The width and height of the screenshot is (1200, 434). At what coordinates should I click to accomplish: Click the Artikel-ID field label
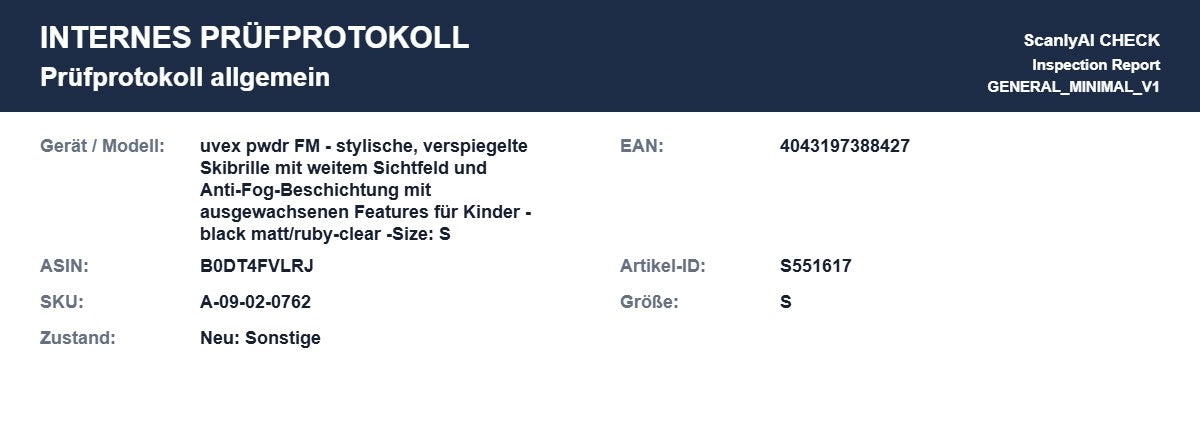(663, 266)
